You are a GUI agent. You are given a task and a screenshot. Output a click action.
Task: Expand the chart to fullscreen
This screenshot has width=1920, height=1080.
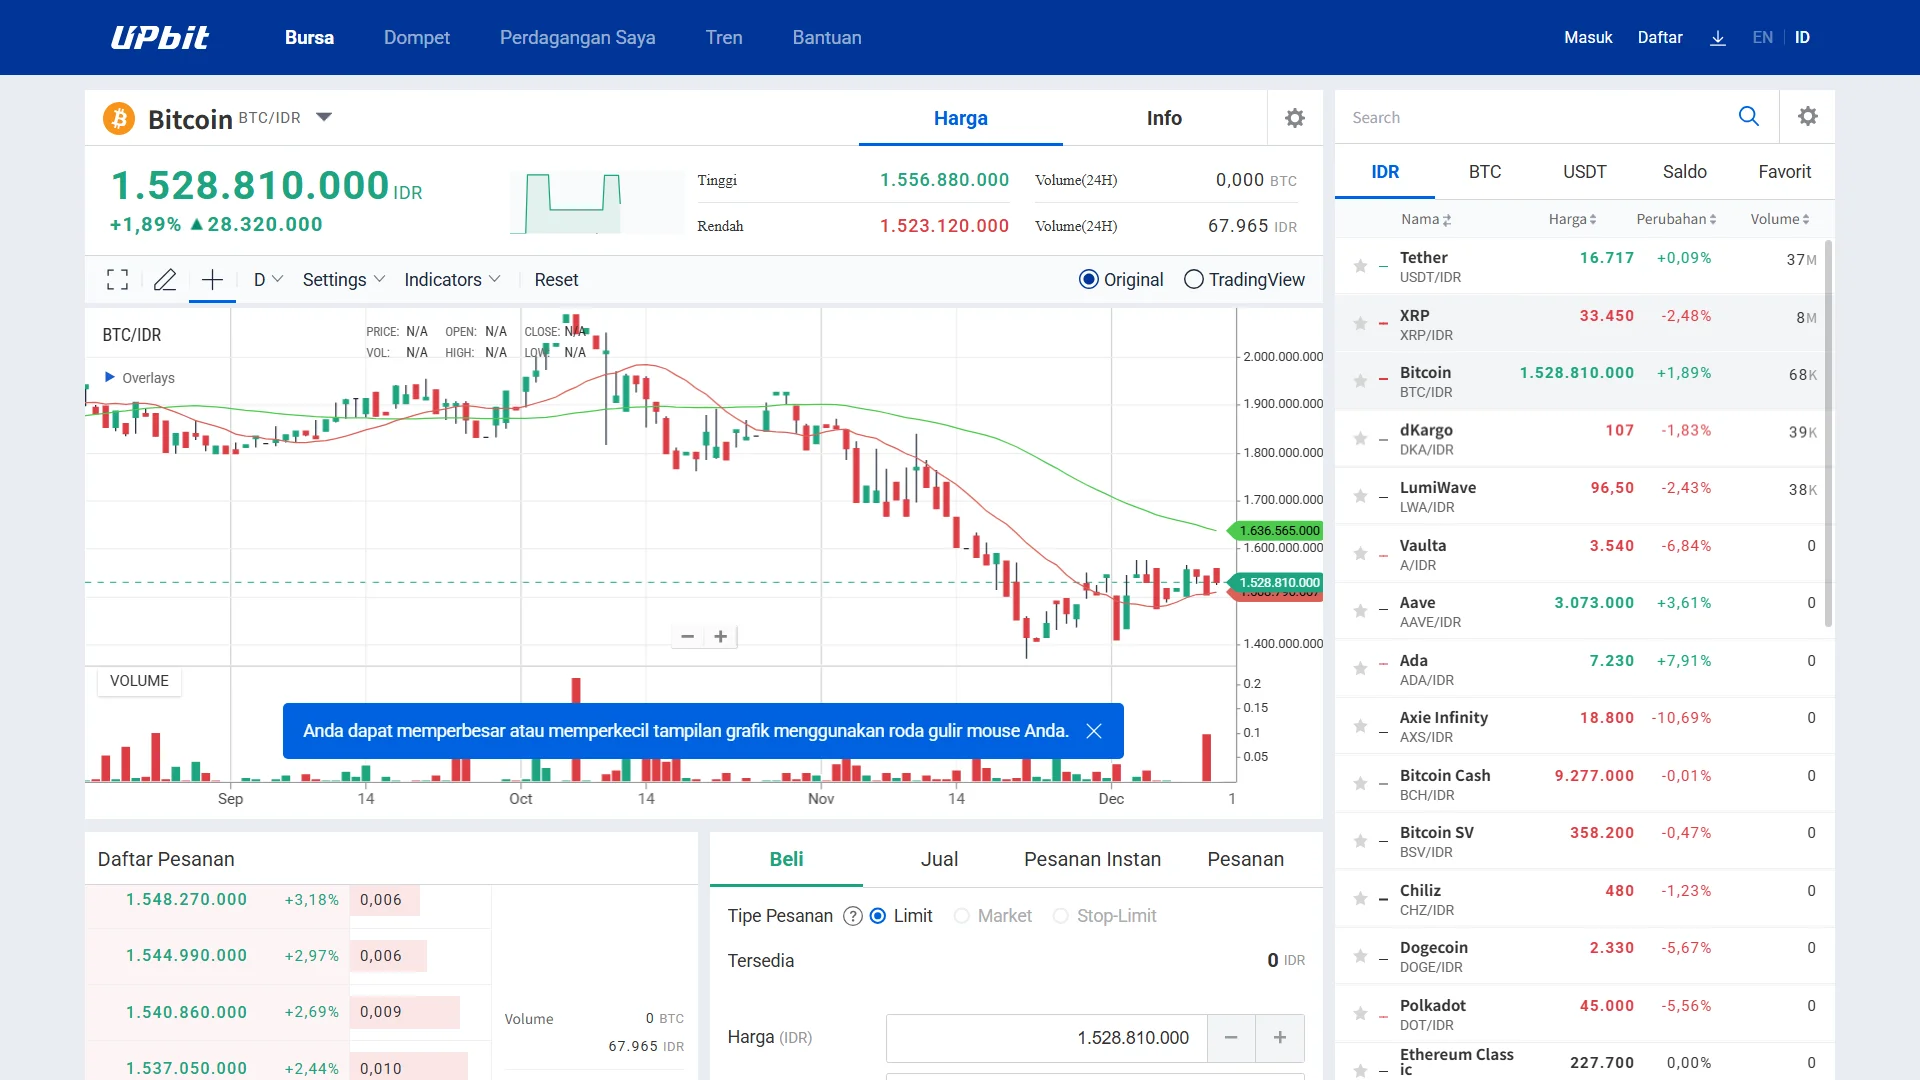117,280
